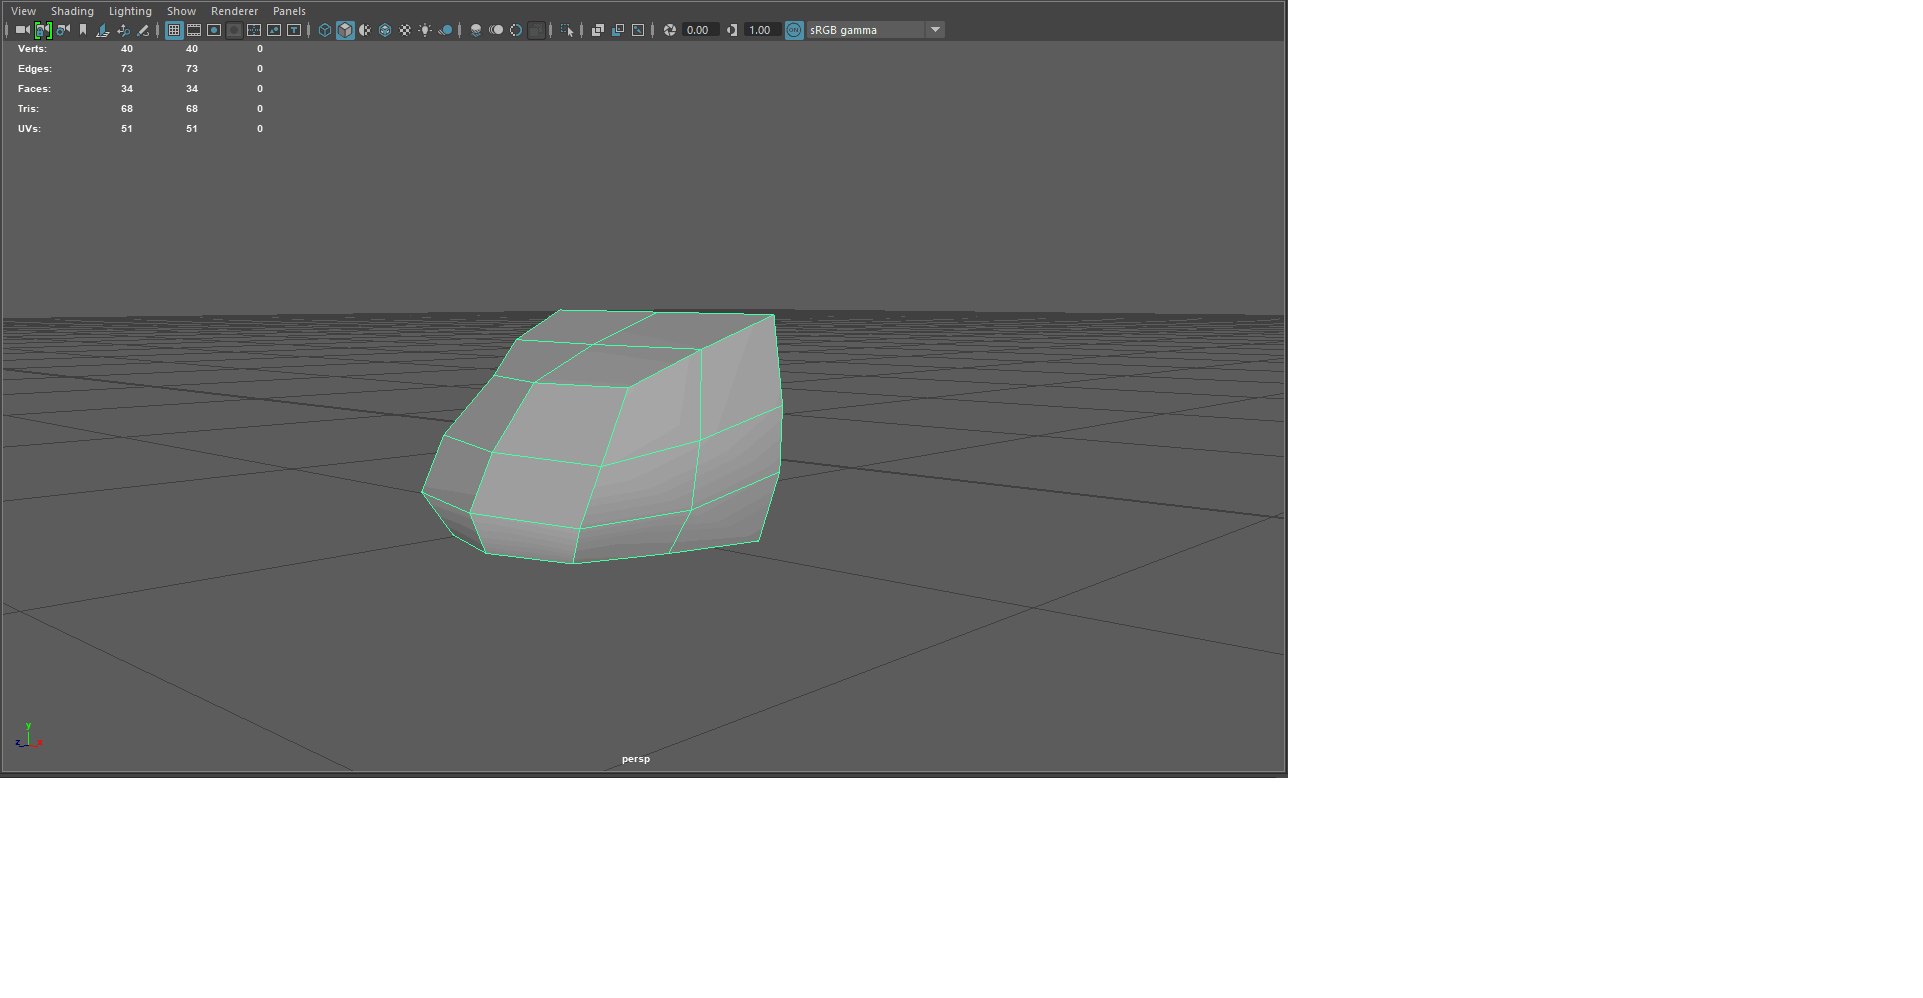
Task: Toggle the Lock Camera icon
Action: point(43,30)
